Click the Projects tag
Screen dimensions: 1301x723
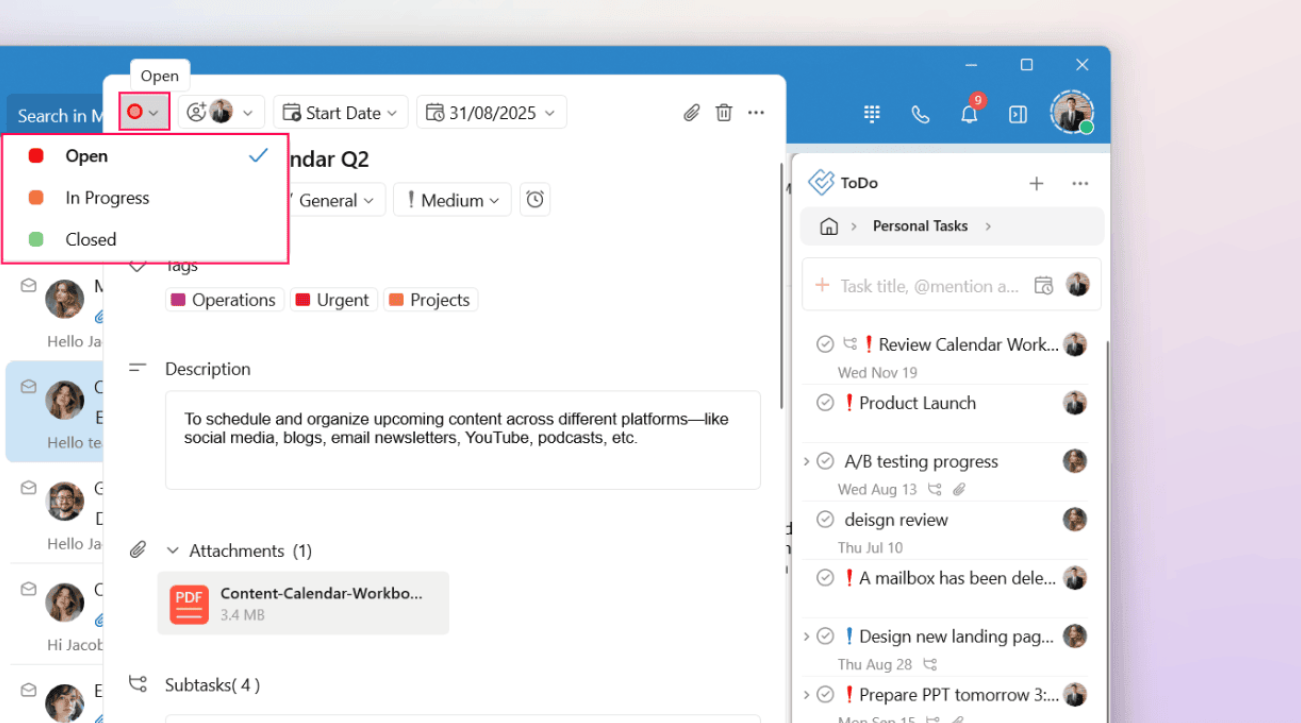tap(430, 300)
